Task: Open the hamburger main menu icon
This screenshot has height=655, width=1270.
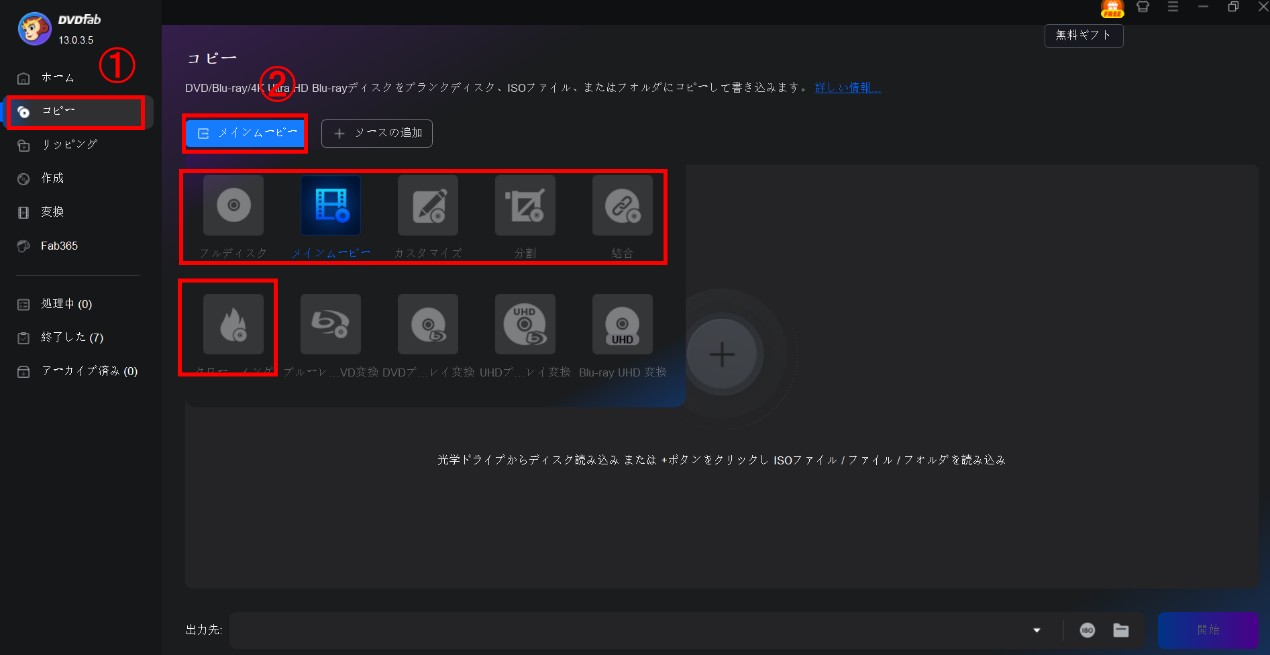Action: (x=1173, y=7)
